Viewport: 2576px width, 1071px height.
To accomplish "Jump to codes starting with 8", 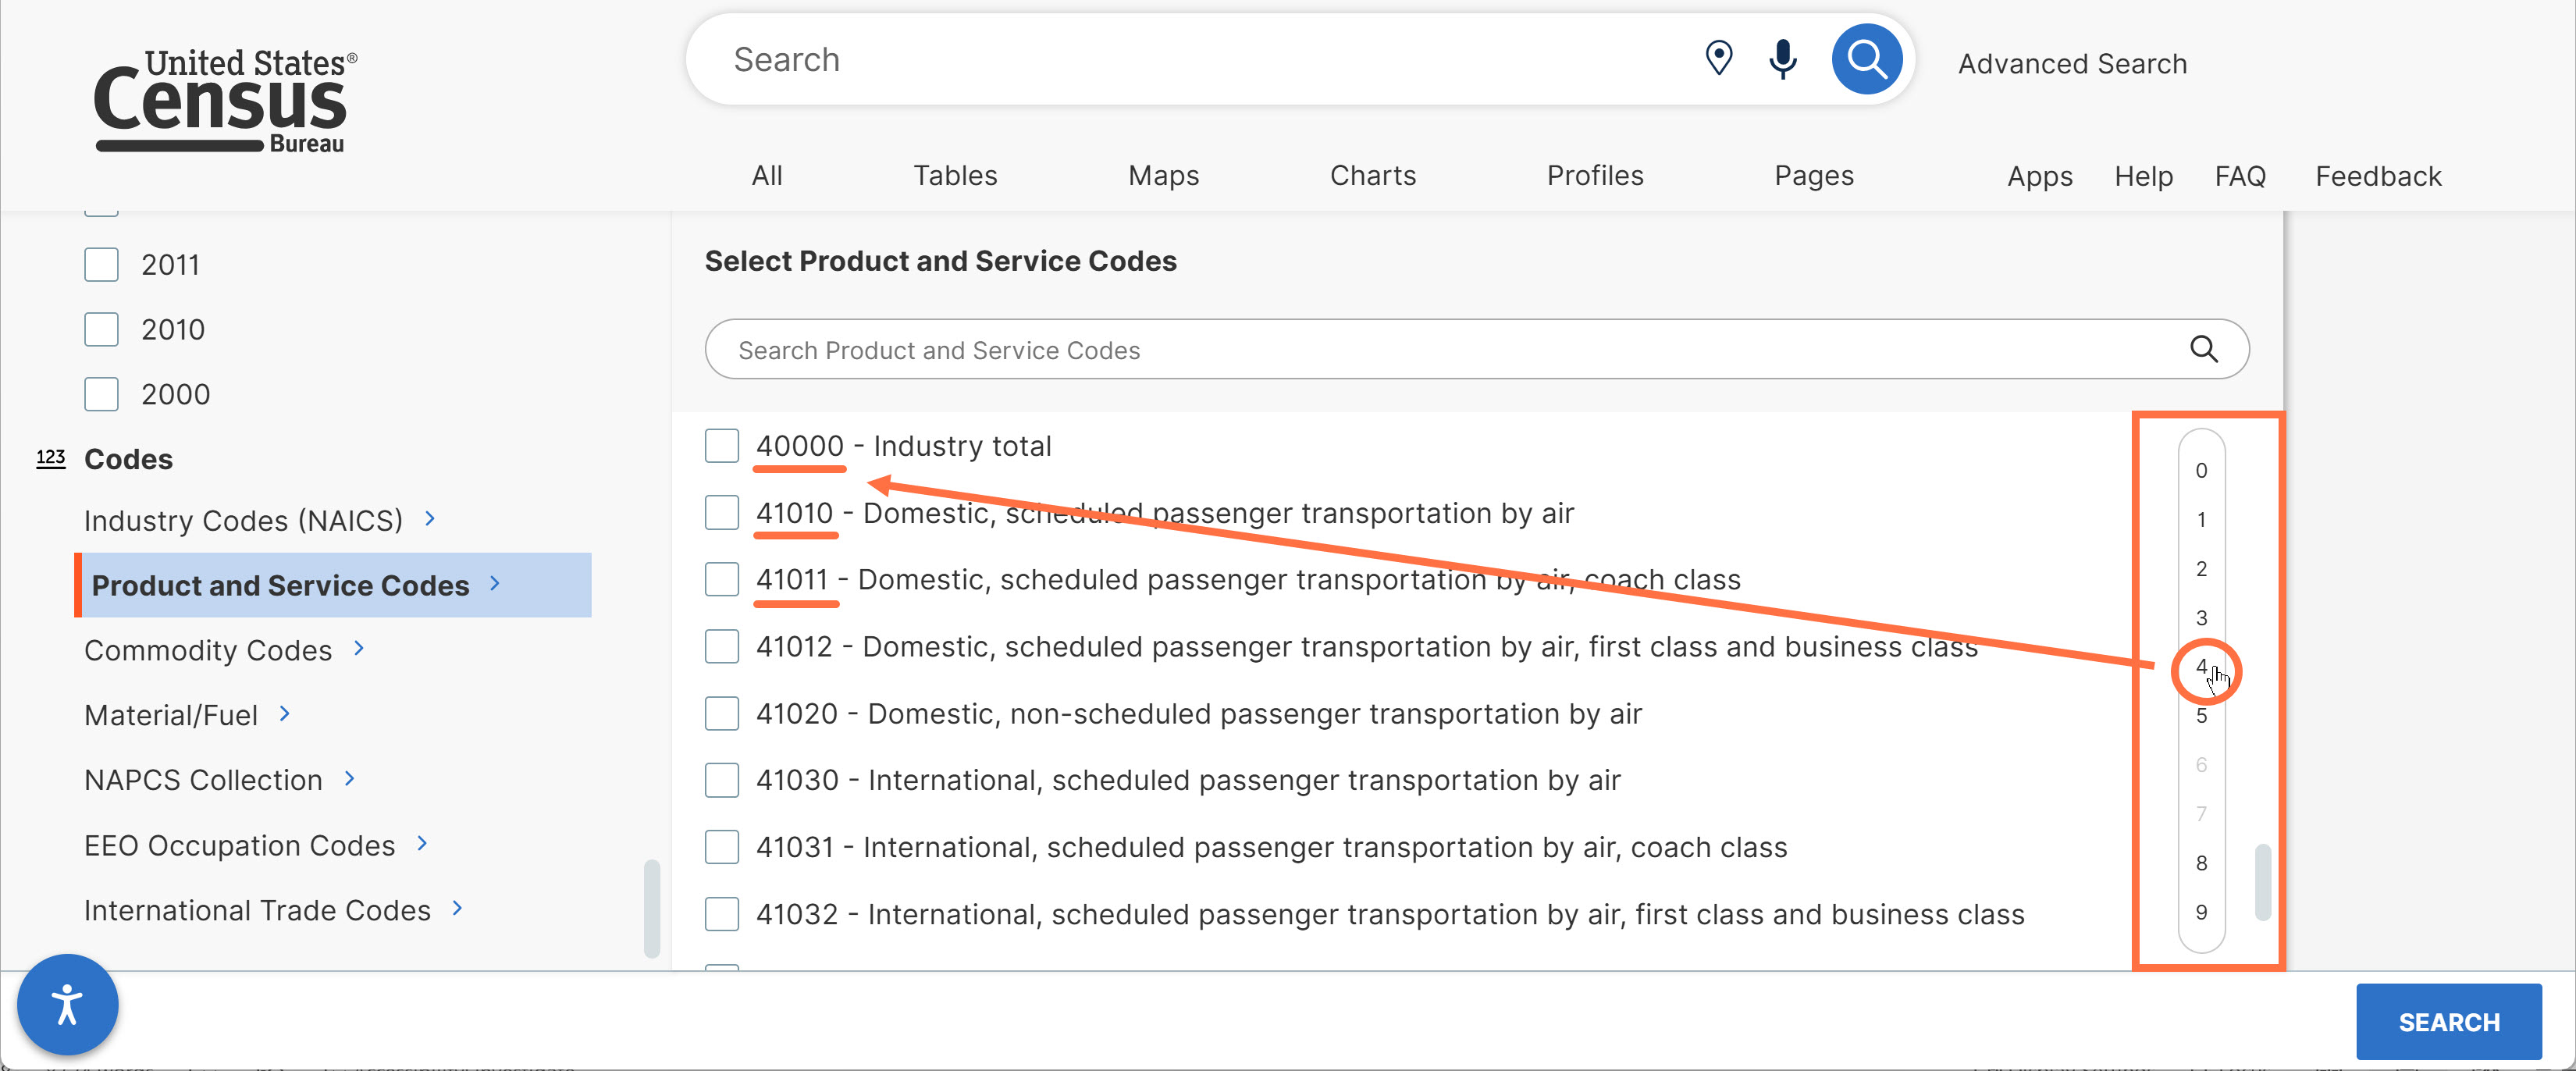I will coord(2201,863).
